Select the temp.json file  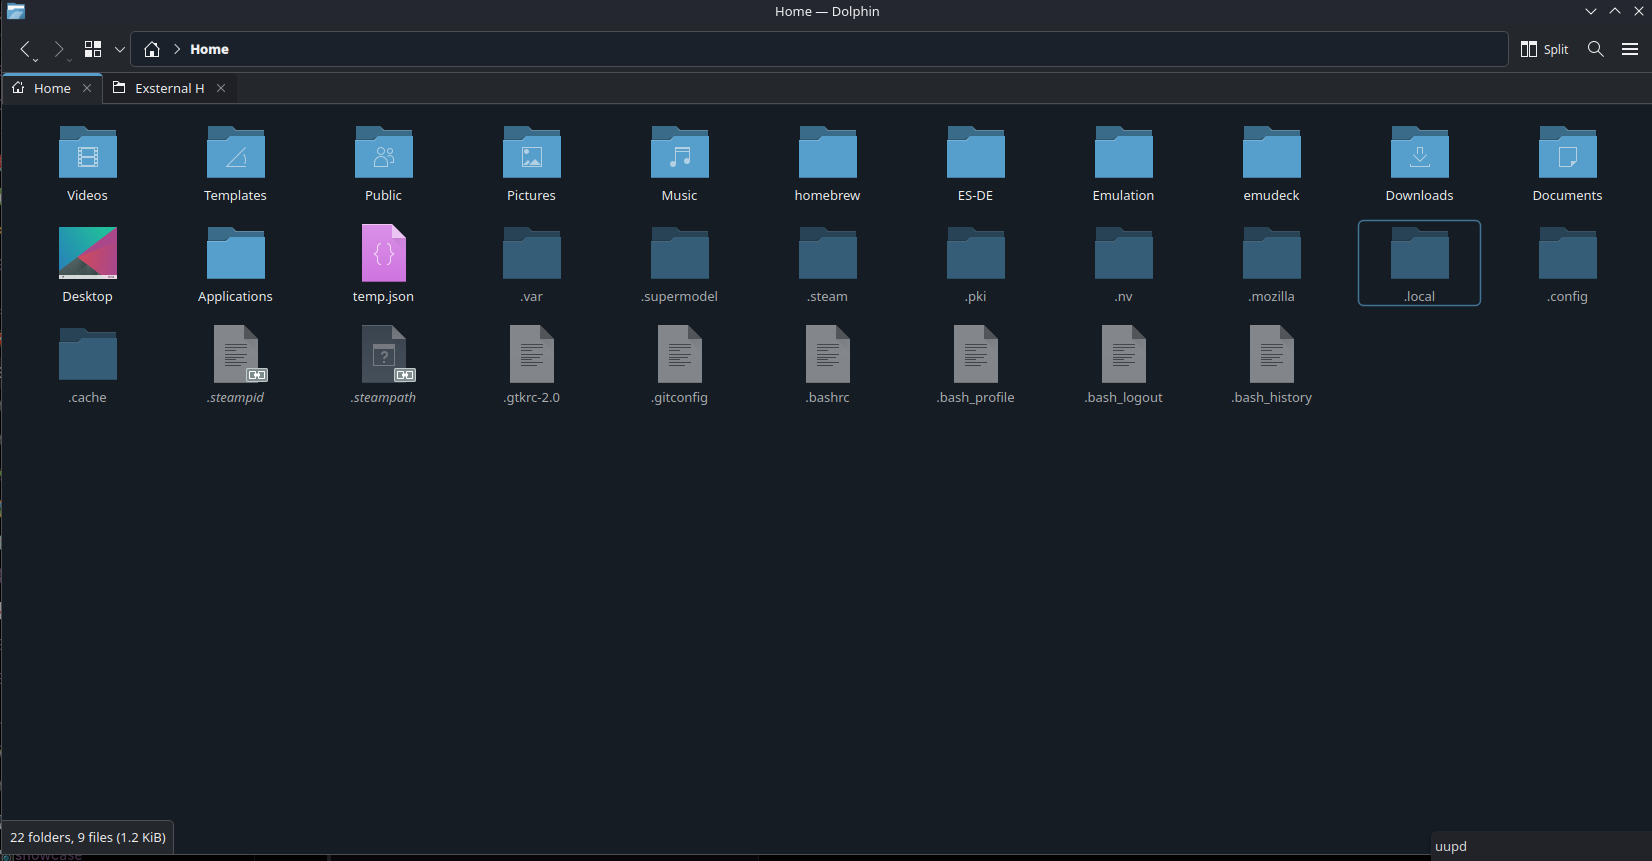tap(384, 265)
